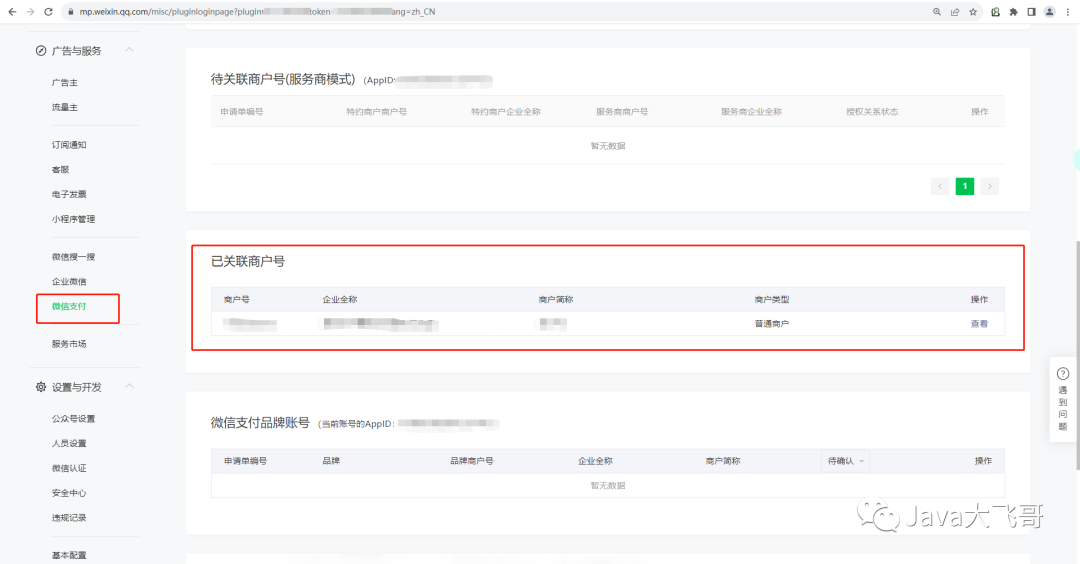Open 安全中心 in the sidebar

[x=69, y=493]
